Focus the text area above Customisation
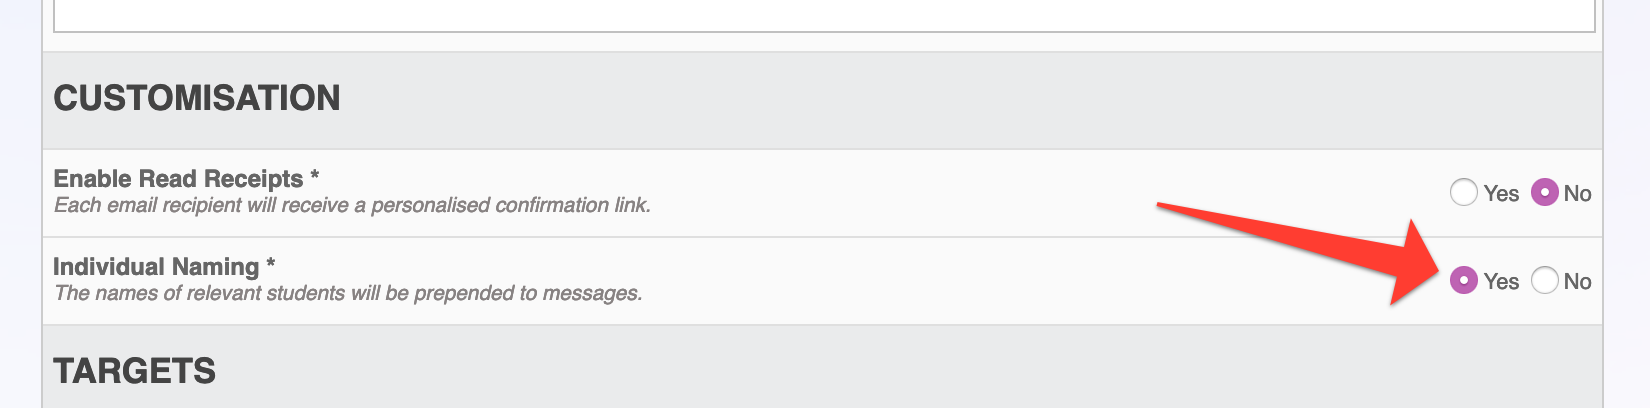The image size is (1650, 408). pyautogui.click(x=824, y=15)
